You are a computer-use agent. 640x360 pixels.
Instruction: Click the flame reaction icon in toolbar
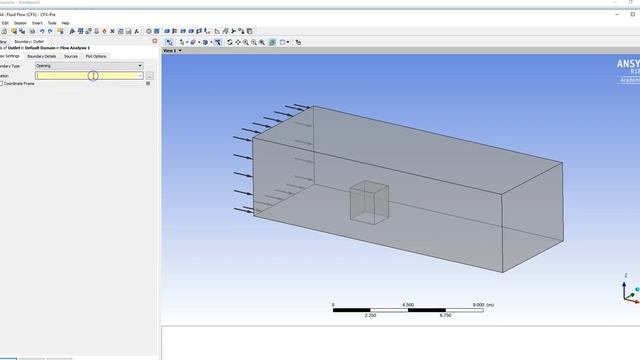[104, 31]
